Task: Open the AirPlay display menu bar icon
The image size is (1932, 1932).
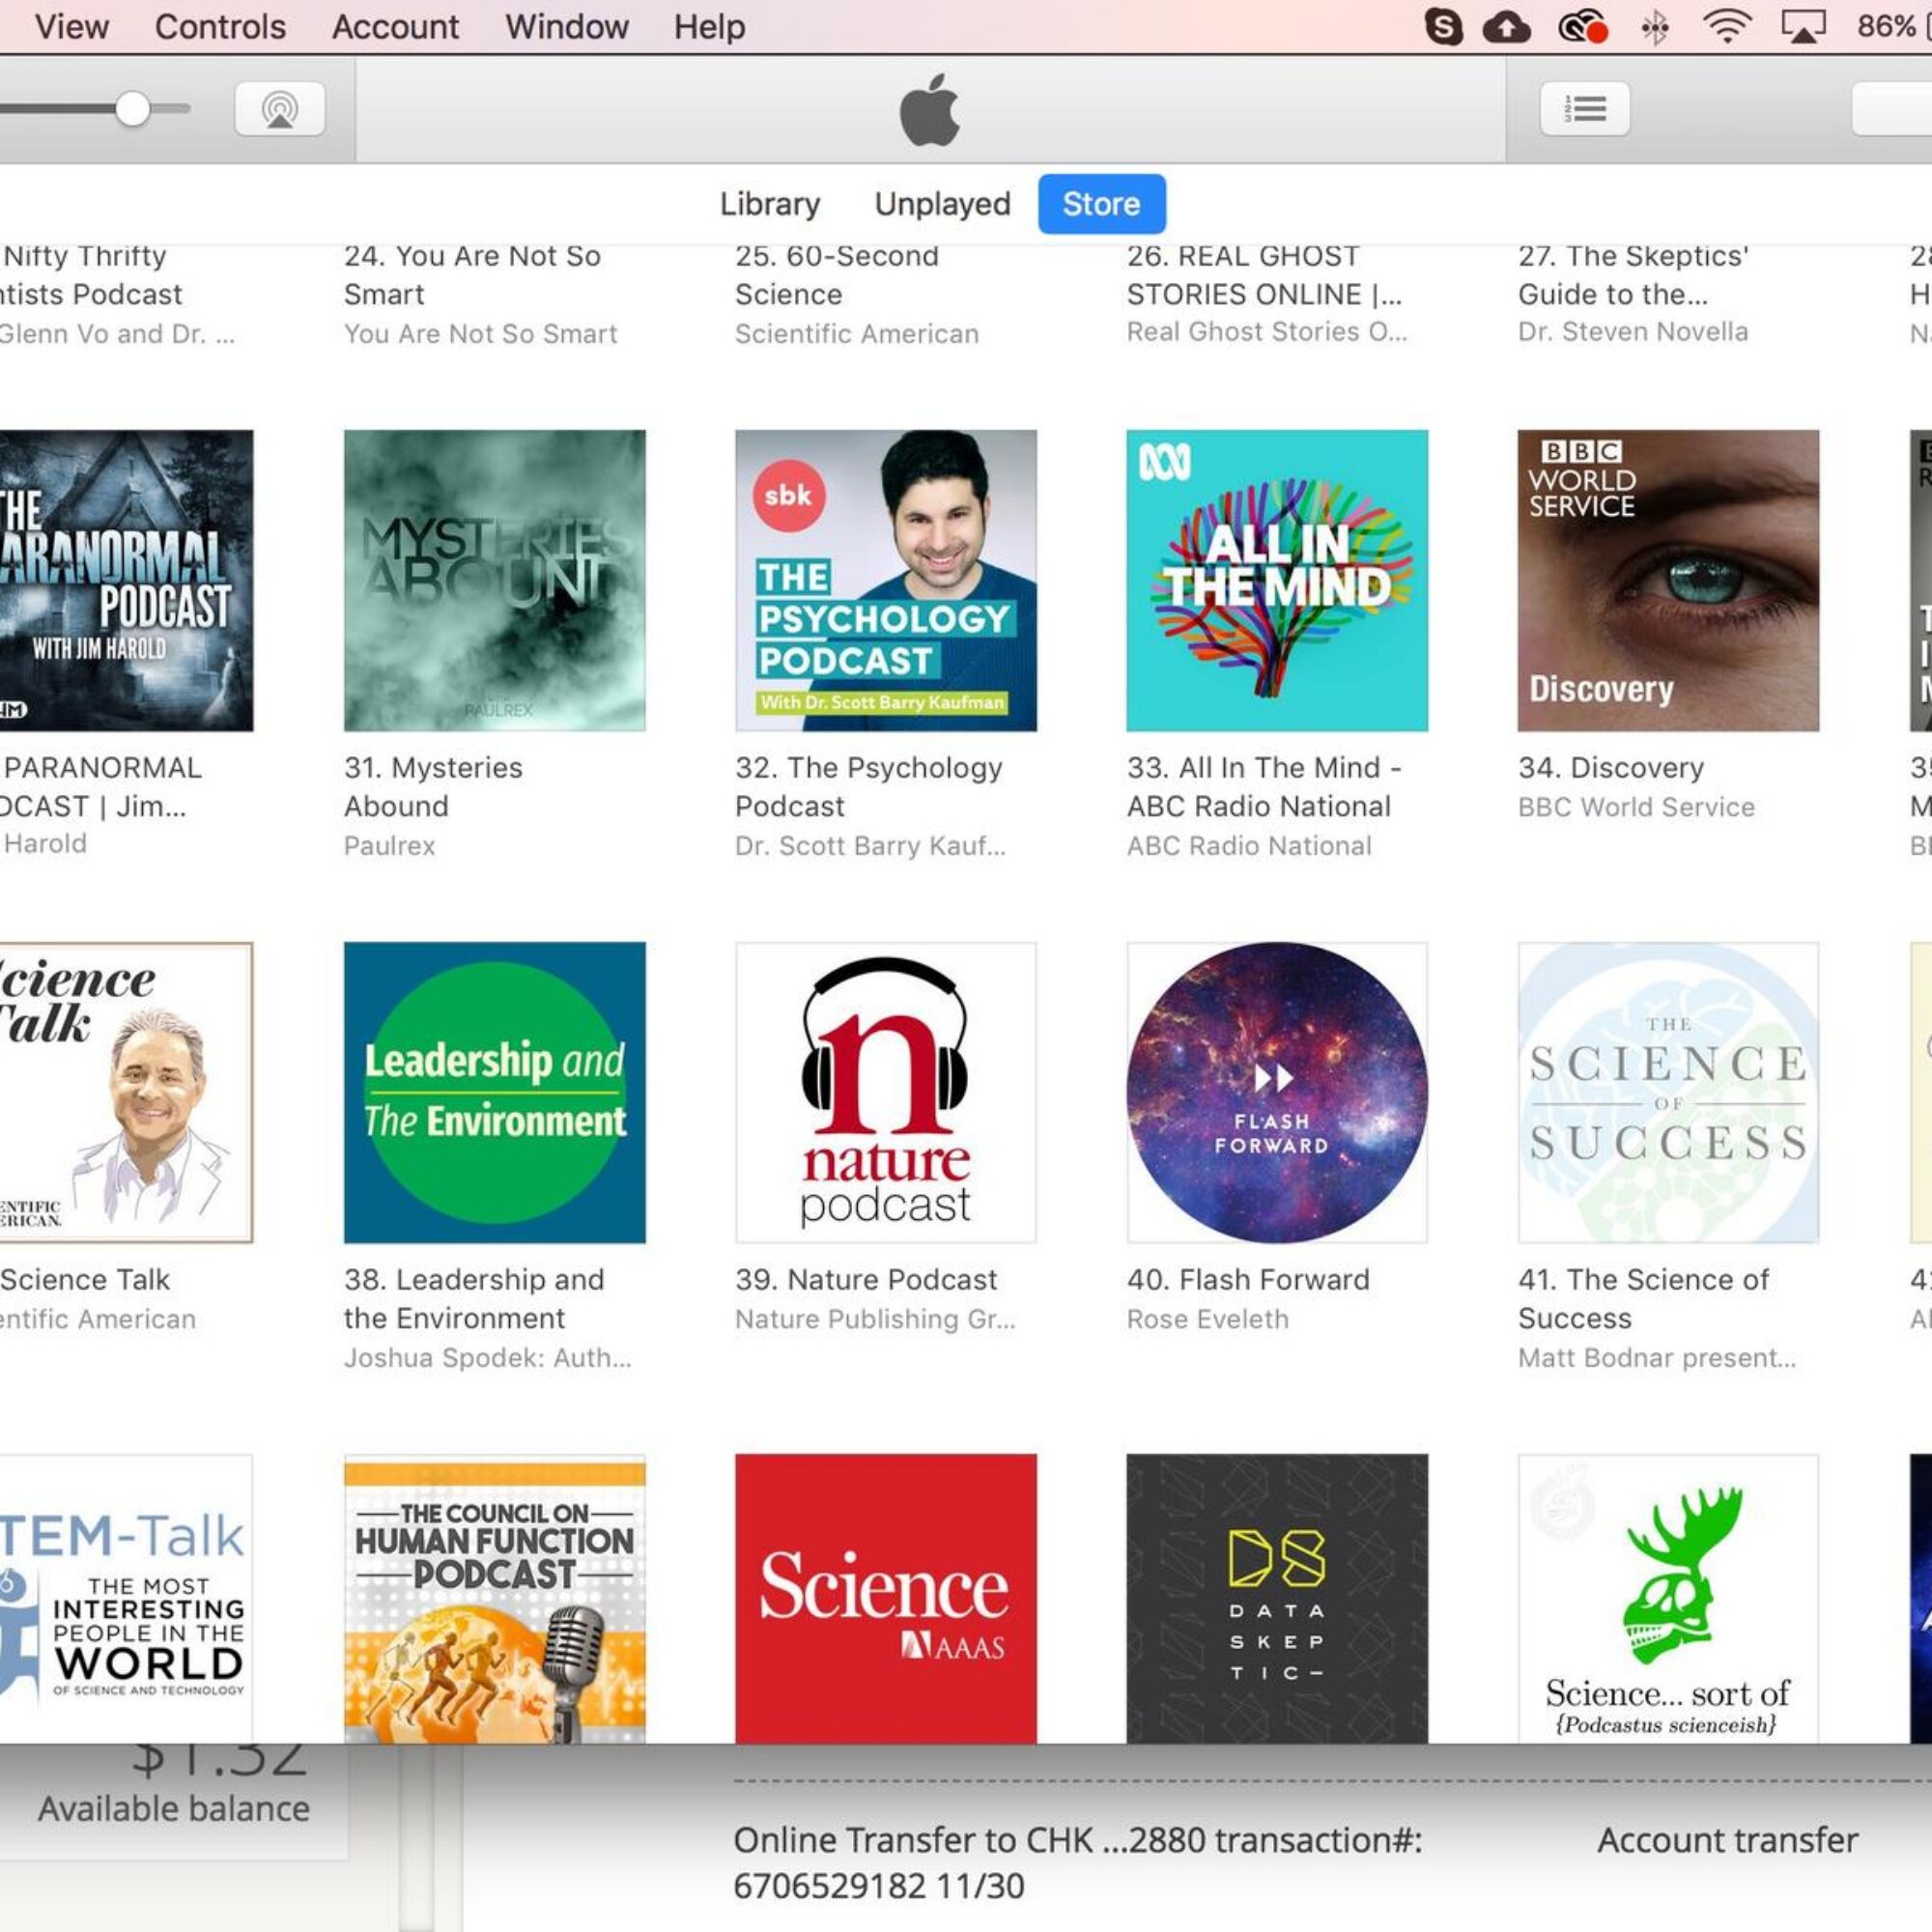Action: [x=1803, y=27]
